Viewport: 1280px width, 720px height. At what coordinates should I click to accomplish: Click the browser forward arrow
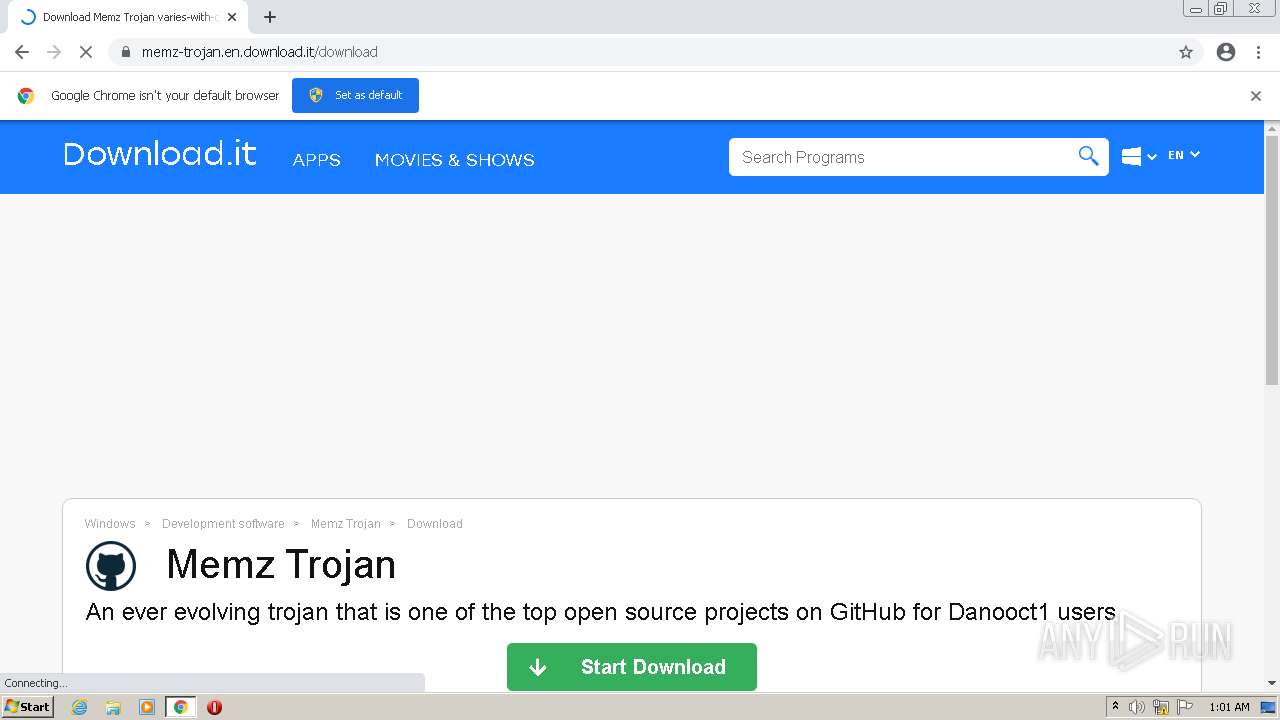[54, 52]
